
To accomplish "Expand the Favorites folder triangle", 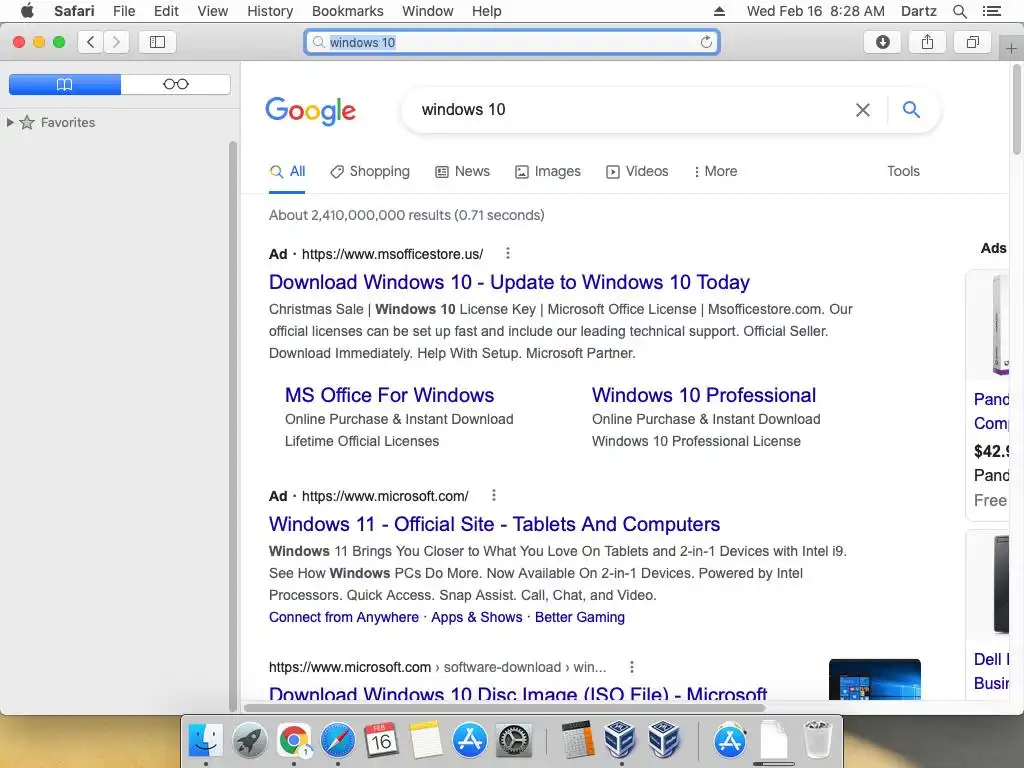I will (x=10, y=122).
